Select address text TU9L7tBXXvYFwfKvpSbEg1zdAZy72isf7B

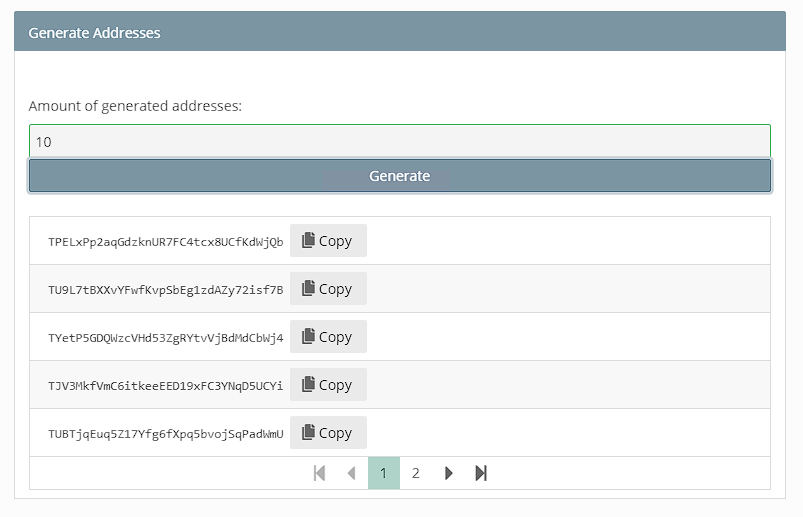coord(165,290)
